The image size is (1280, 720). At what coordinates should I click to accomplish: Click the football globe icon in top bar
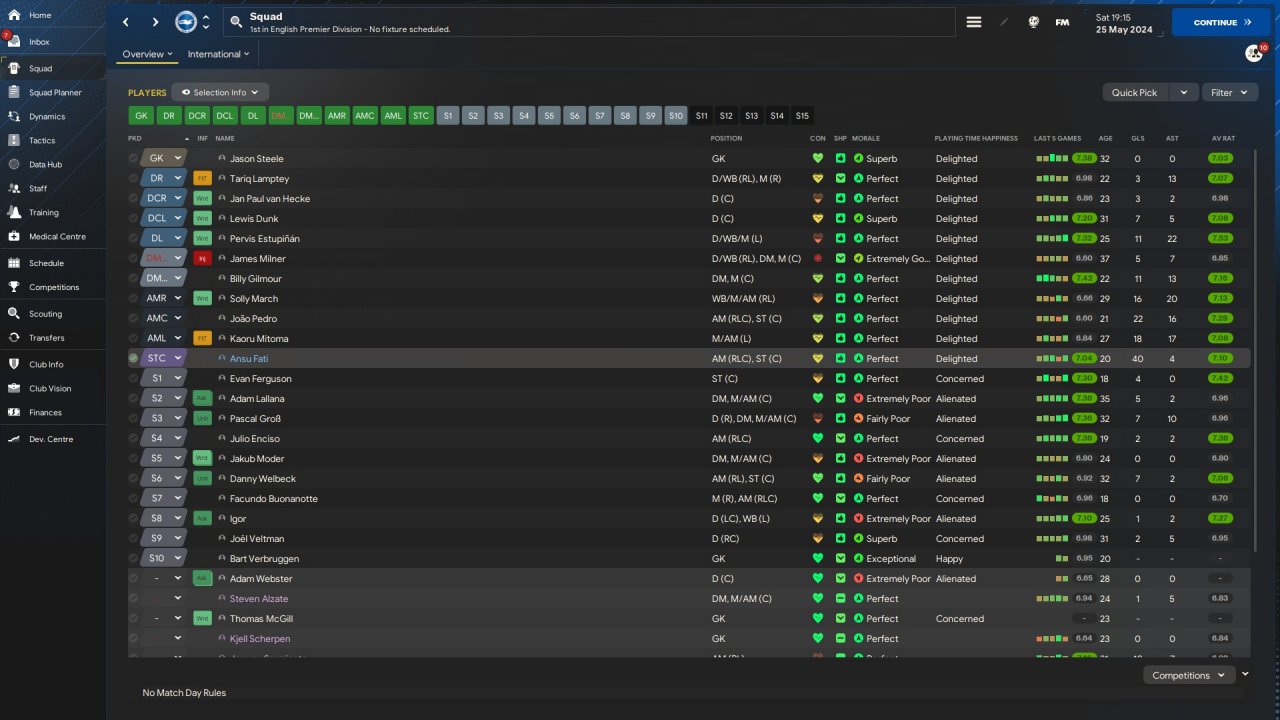tap(1034, 22)
